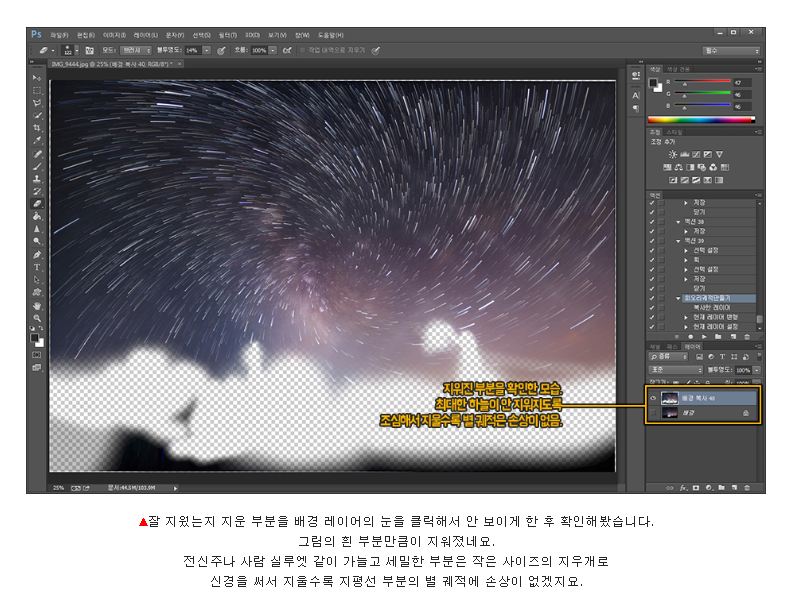
Task: Delete layer using Layers panel trash
Action: pyautogui.click(x=747, y=488)
